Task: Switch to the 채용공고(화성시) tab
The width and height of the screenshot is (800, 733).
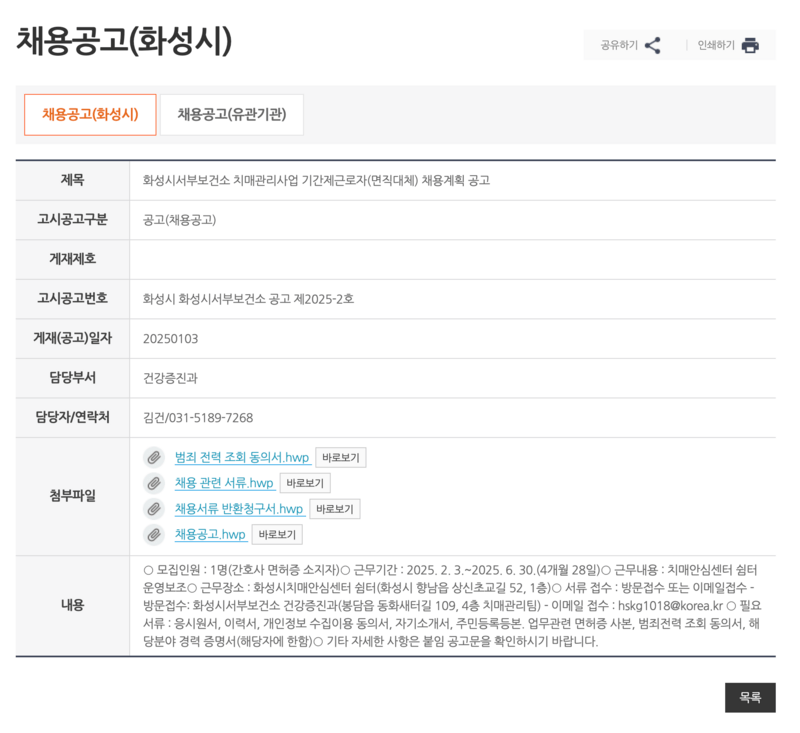Action: tap(90, 115)
